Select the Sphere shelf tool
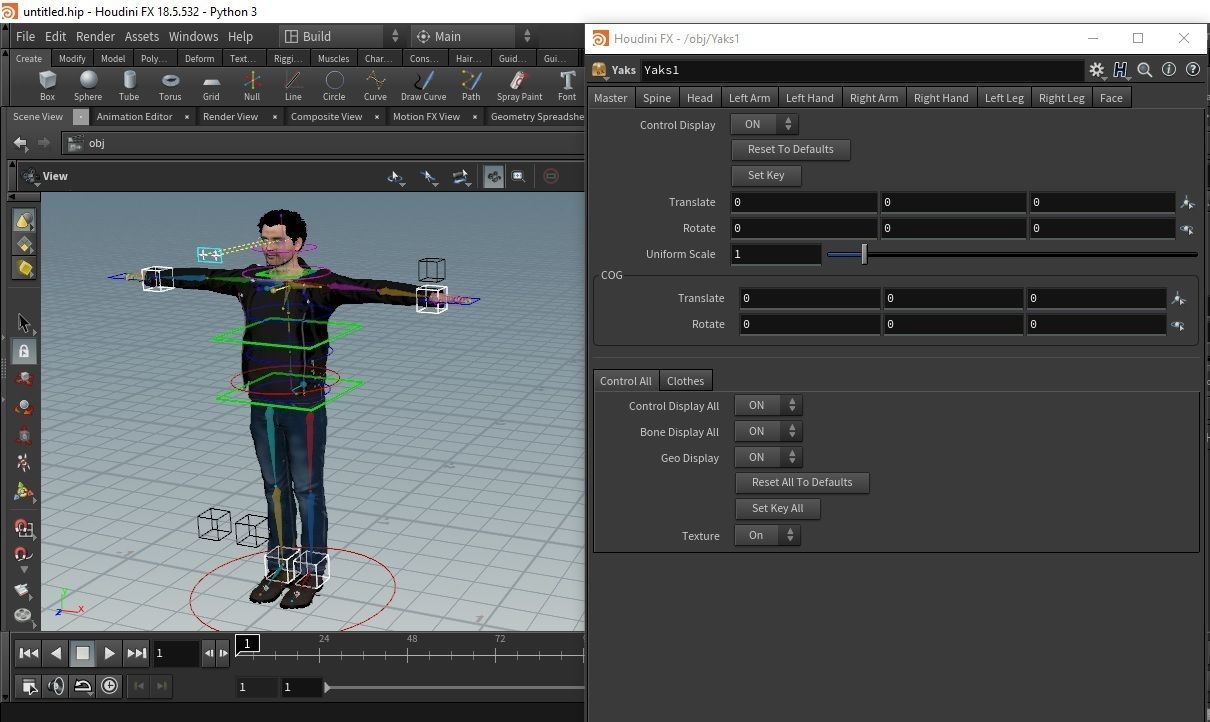The width and height of the screenshot is (1210, 722). click(x=88, y=85)
